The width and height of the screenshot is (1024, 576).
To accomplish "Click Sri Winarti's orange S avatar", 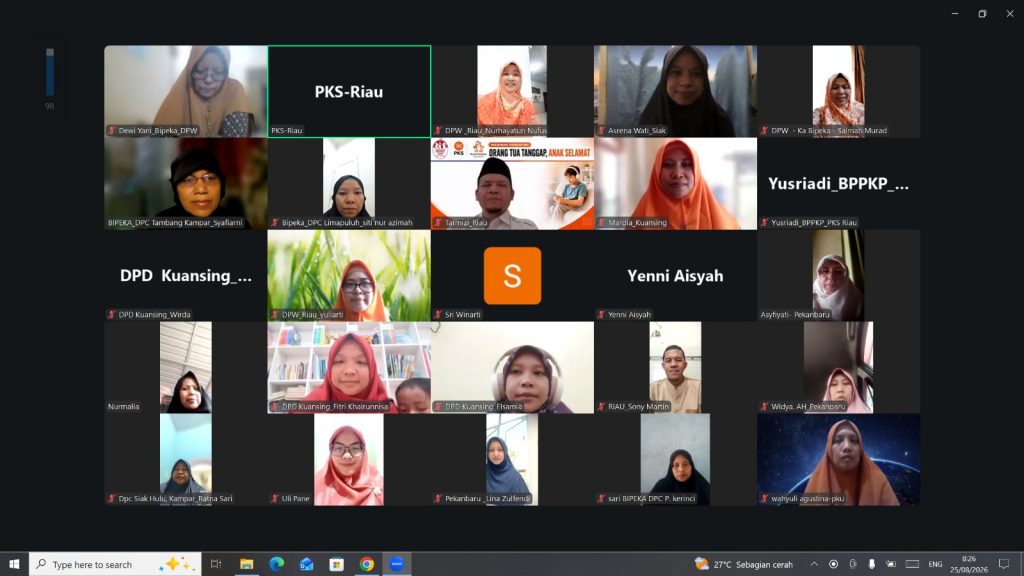I will 512,276.
